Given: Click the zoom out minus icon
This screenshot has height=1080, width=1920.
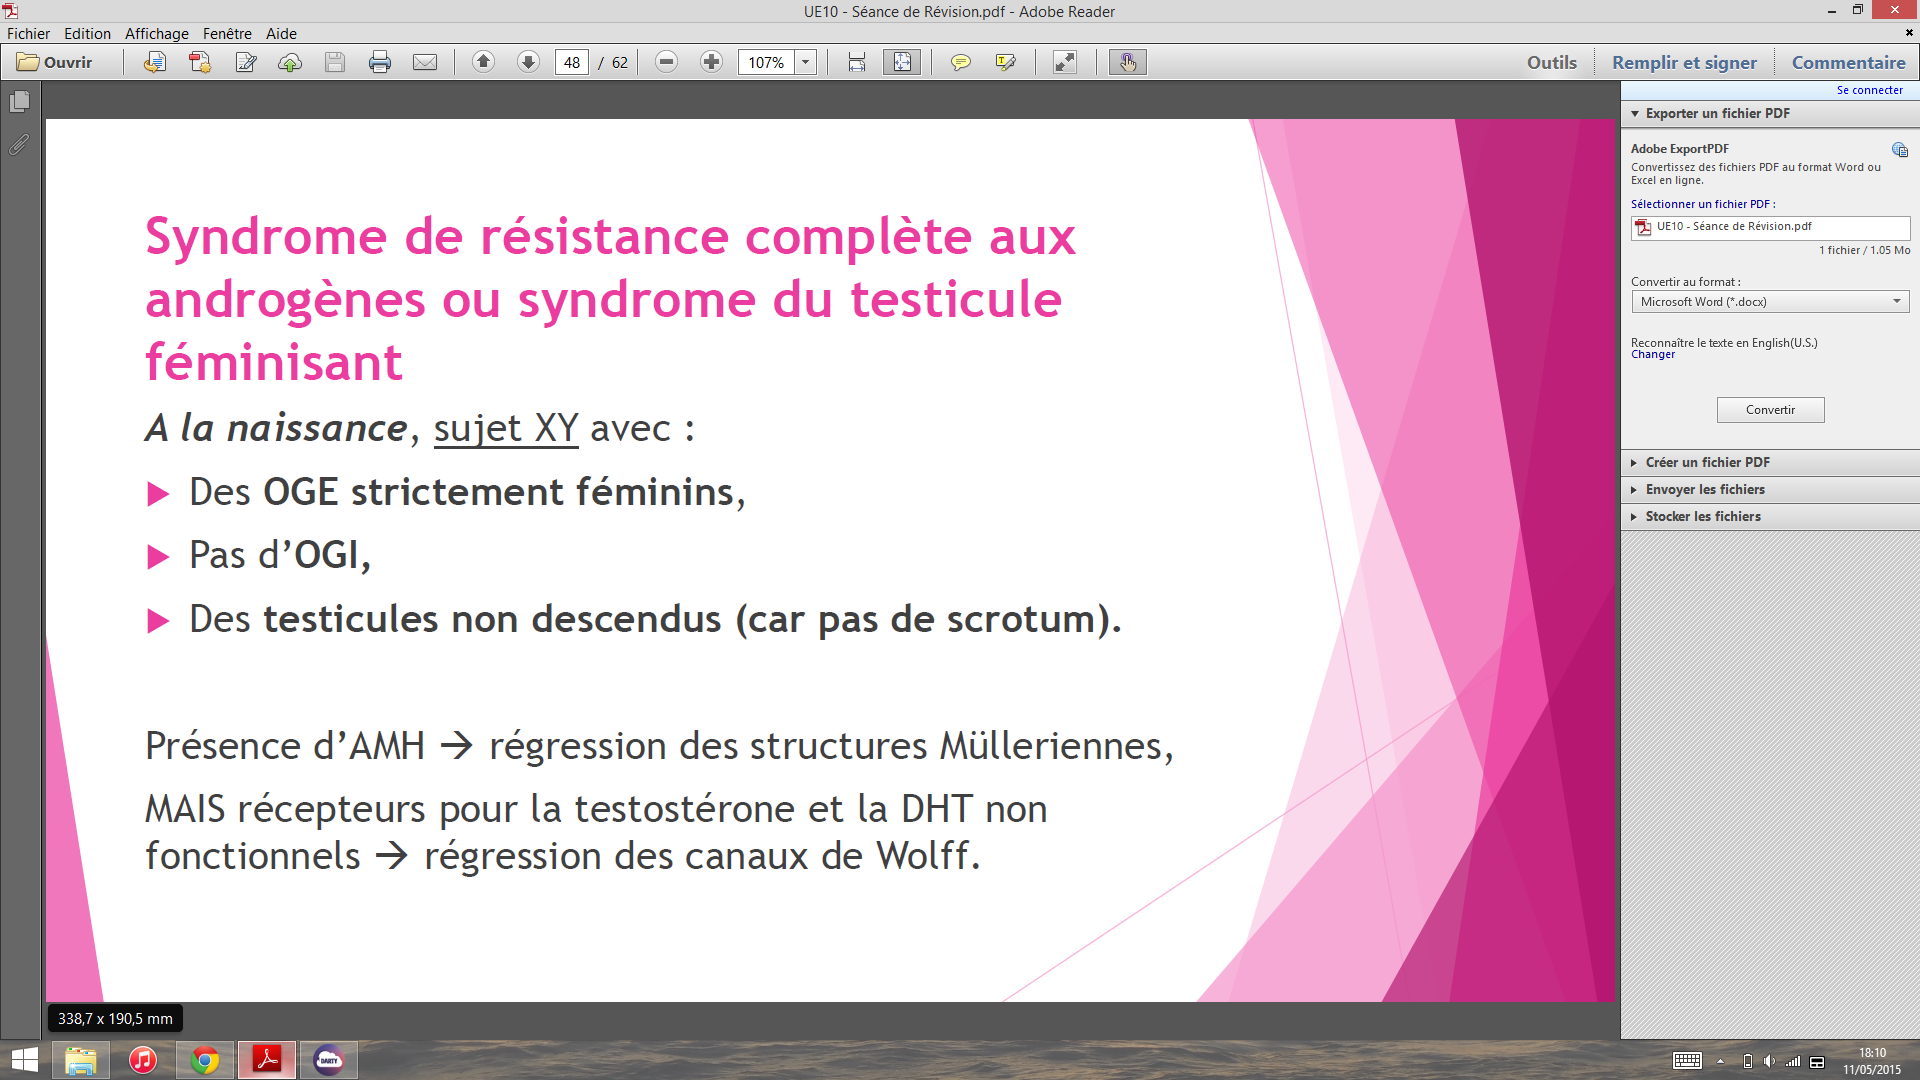Looking at the screenshot, I should tap(666, 62).
